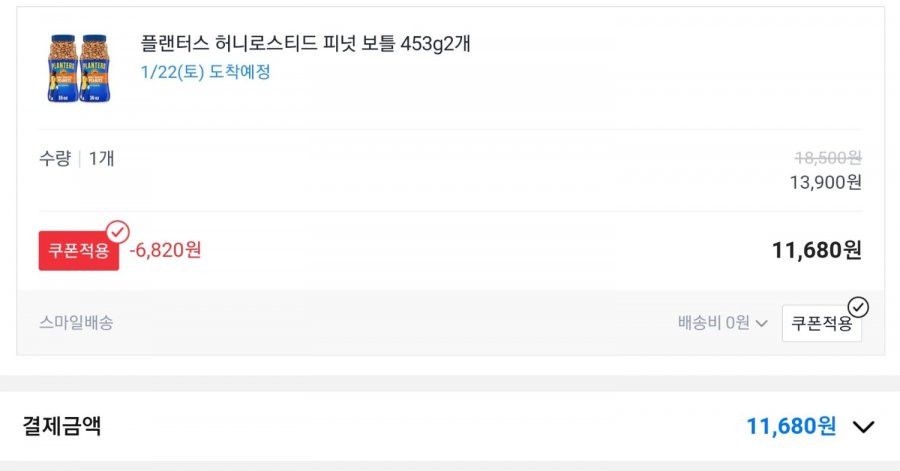The width and height of the screenshot is (900, 471).
Task: Select the 수량 1개 quantity text
Action: click(x=76, y=158)
